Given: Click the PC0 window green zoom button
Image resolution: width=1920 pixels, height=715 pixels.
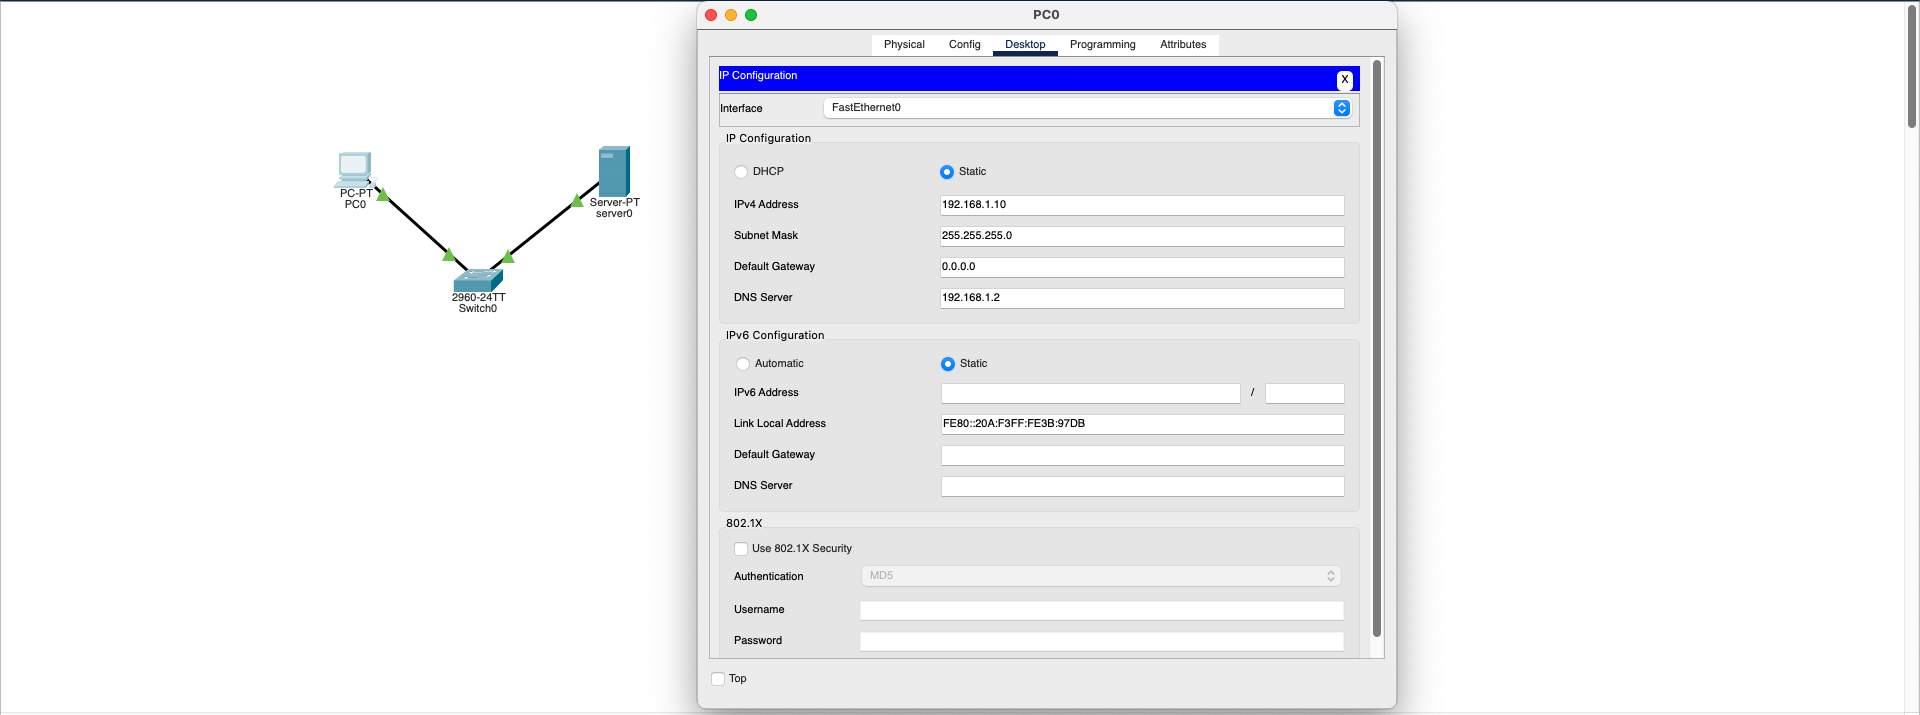Looking at the screenshot, I should click(751, 15).
